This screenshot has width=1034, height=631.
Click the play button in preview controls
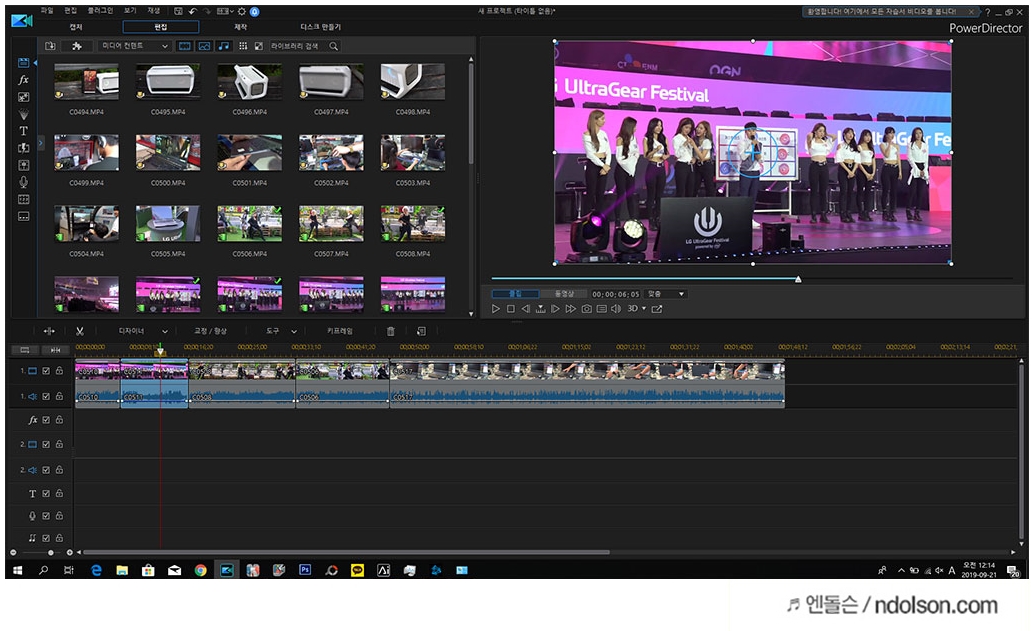click(x=496, y=309)
